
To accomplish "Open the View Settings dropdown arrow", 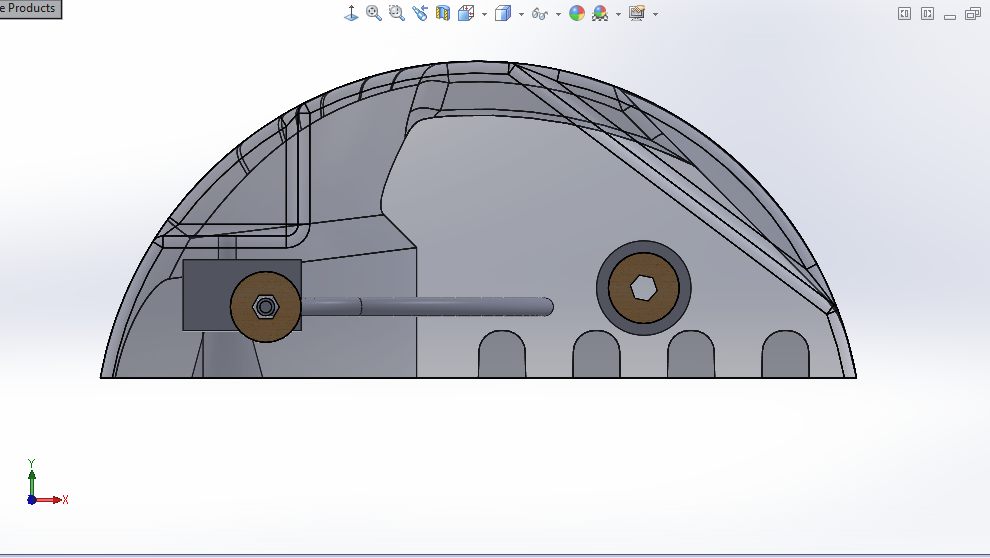I will click(x=655, y=14).
